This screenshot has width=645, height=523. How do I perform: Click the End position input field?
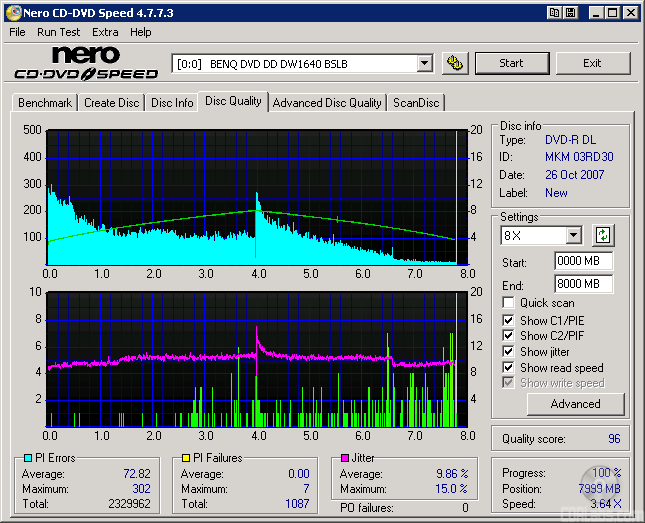(583, 284)
